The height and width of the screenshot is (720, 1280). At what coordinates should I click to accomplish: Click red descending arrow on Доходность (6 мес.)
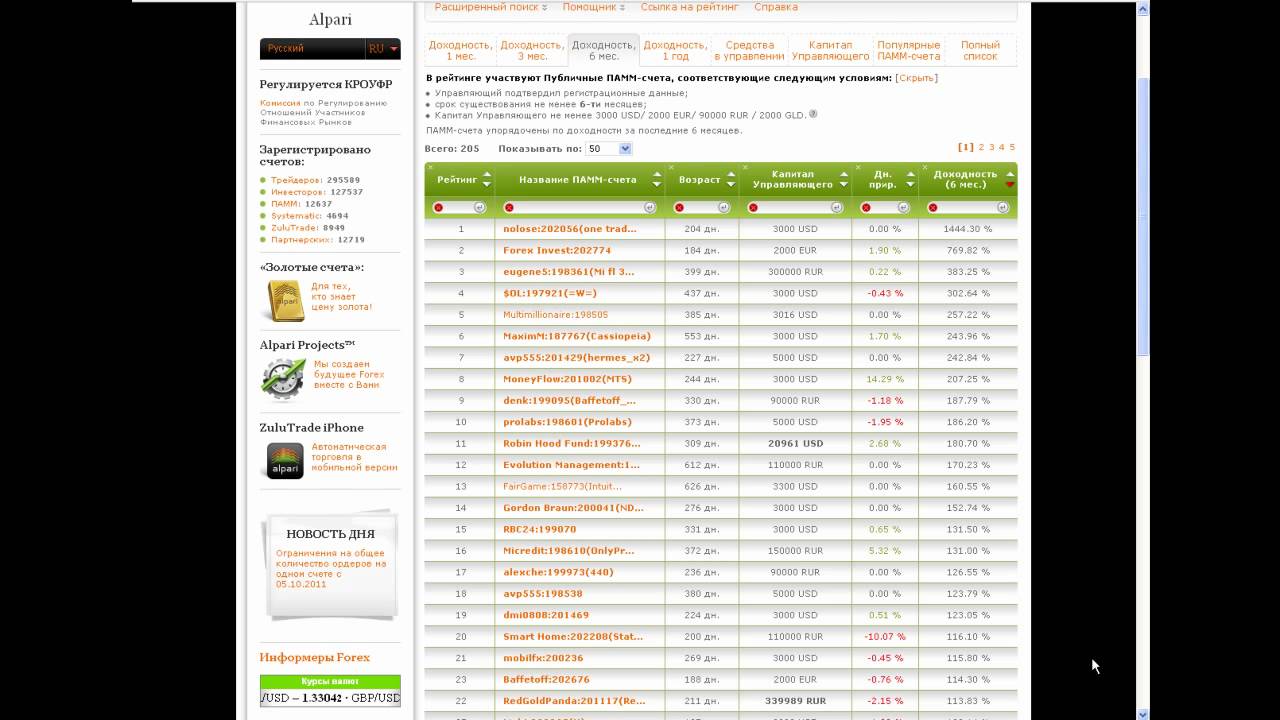[x=1009, y=185]
